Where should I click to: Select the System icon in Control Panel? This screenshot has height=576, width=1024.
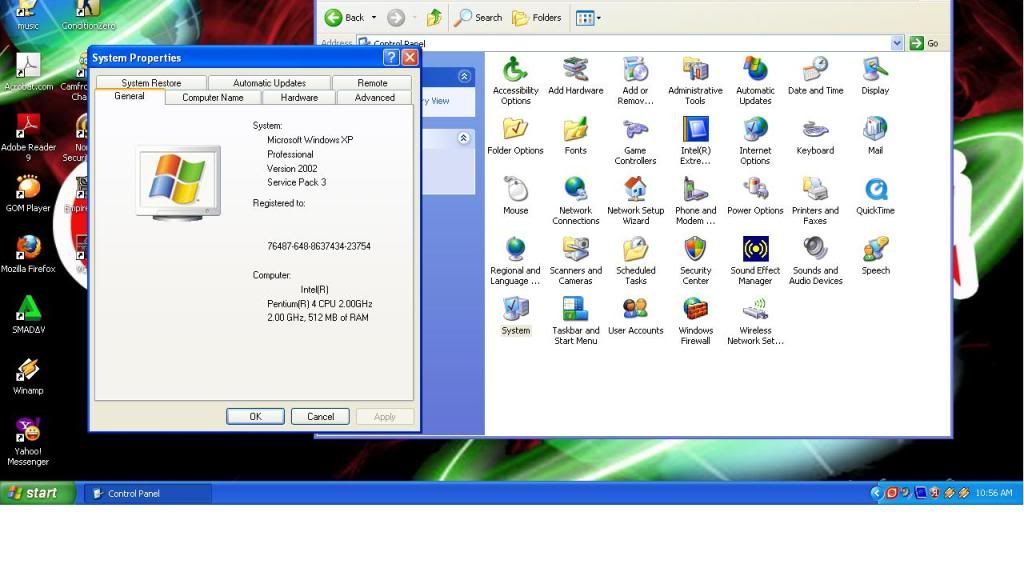point(515,317)
